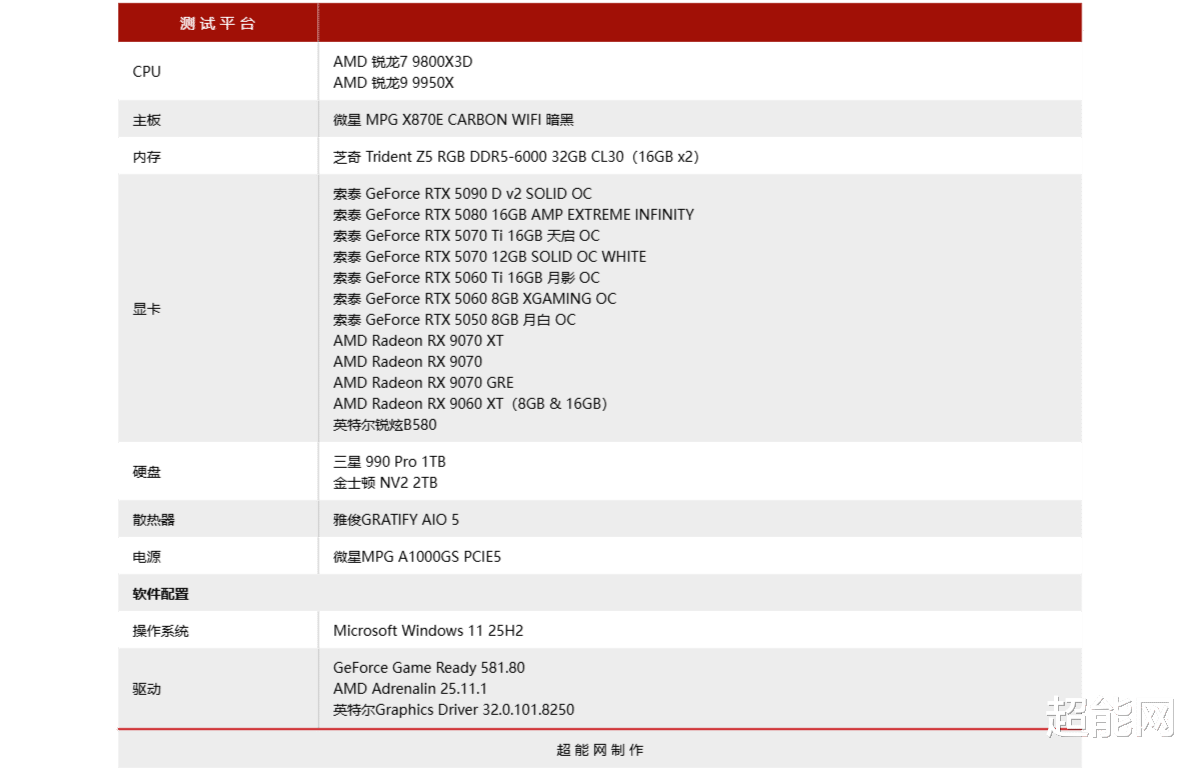
Task: Select the 显卡 row label
Action: pyautogui.click(x=146, y=309)
